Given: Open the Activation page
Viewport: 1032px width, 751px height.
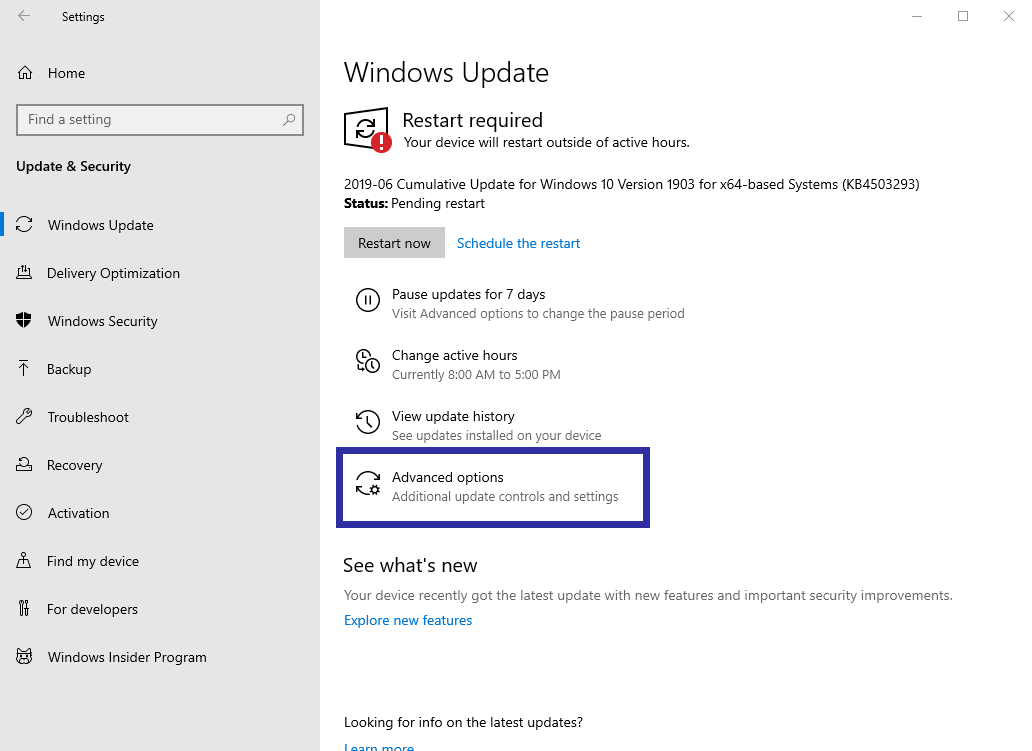Looking at the screenshot, I should click(78, 513).
